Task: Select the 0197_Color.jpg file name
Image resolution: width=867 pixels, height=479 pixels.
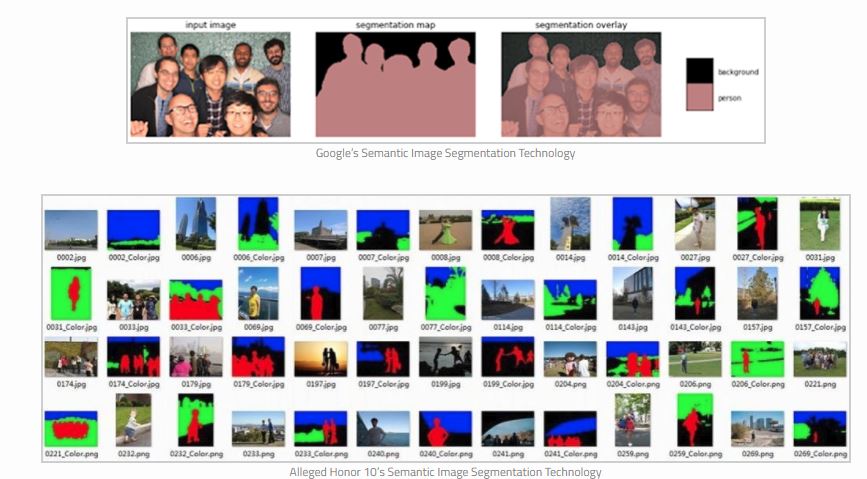Action: pos(383,384)
